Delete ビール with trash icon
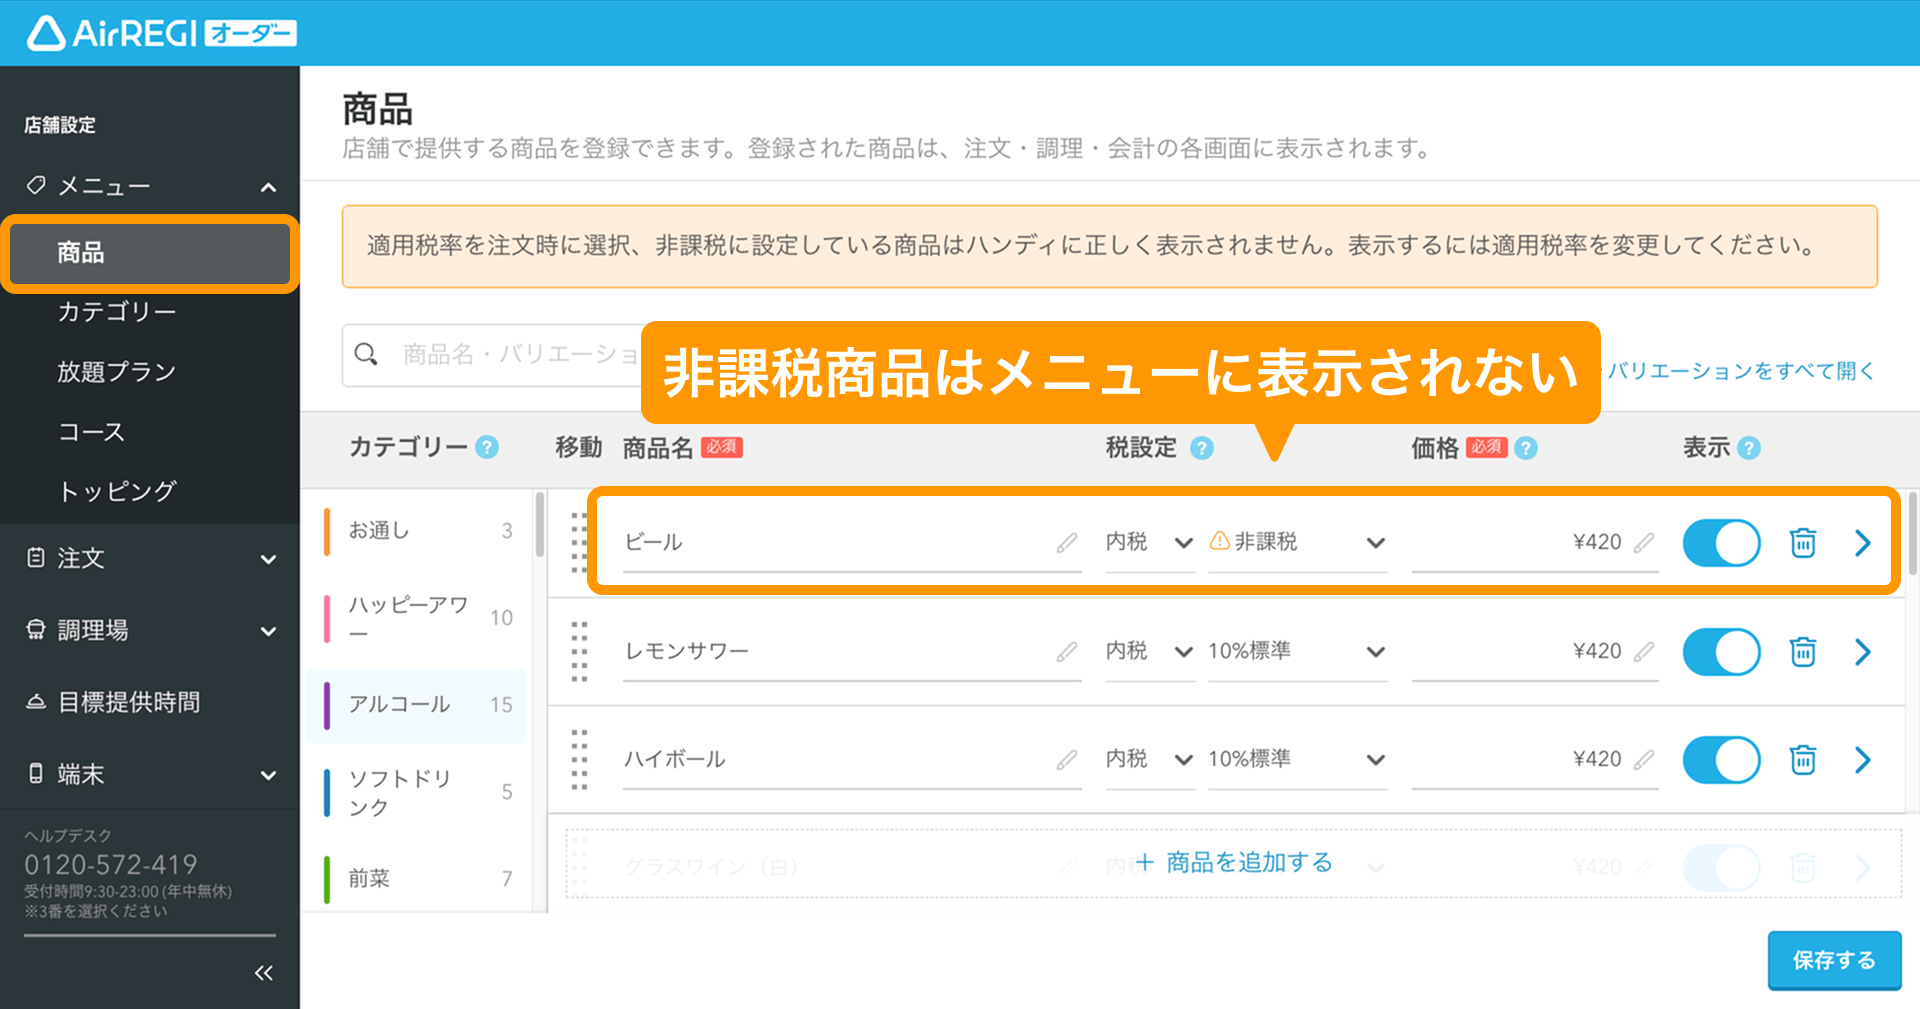1920x1009 pixels. pyautogui.click(x=1803, y=543)
